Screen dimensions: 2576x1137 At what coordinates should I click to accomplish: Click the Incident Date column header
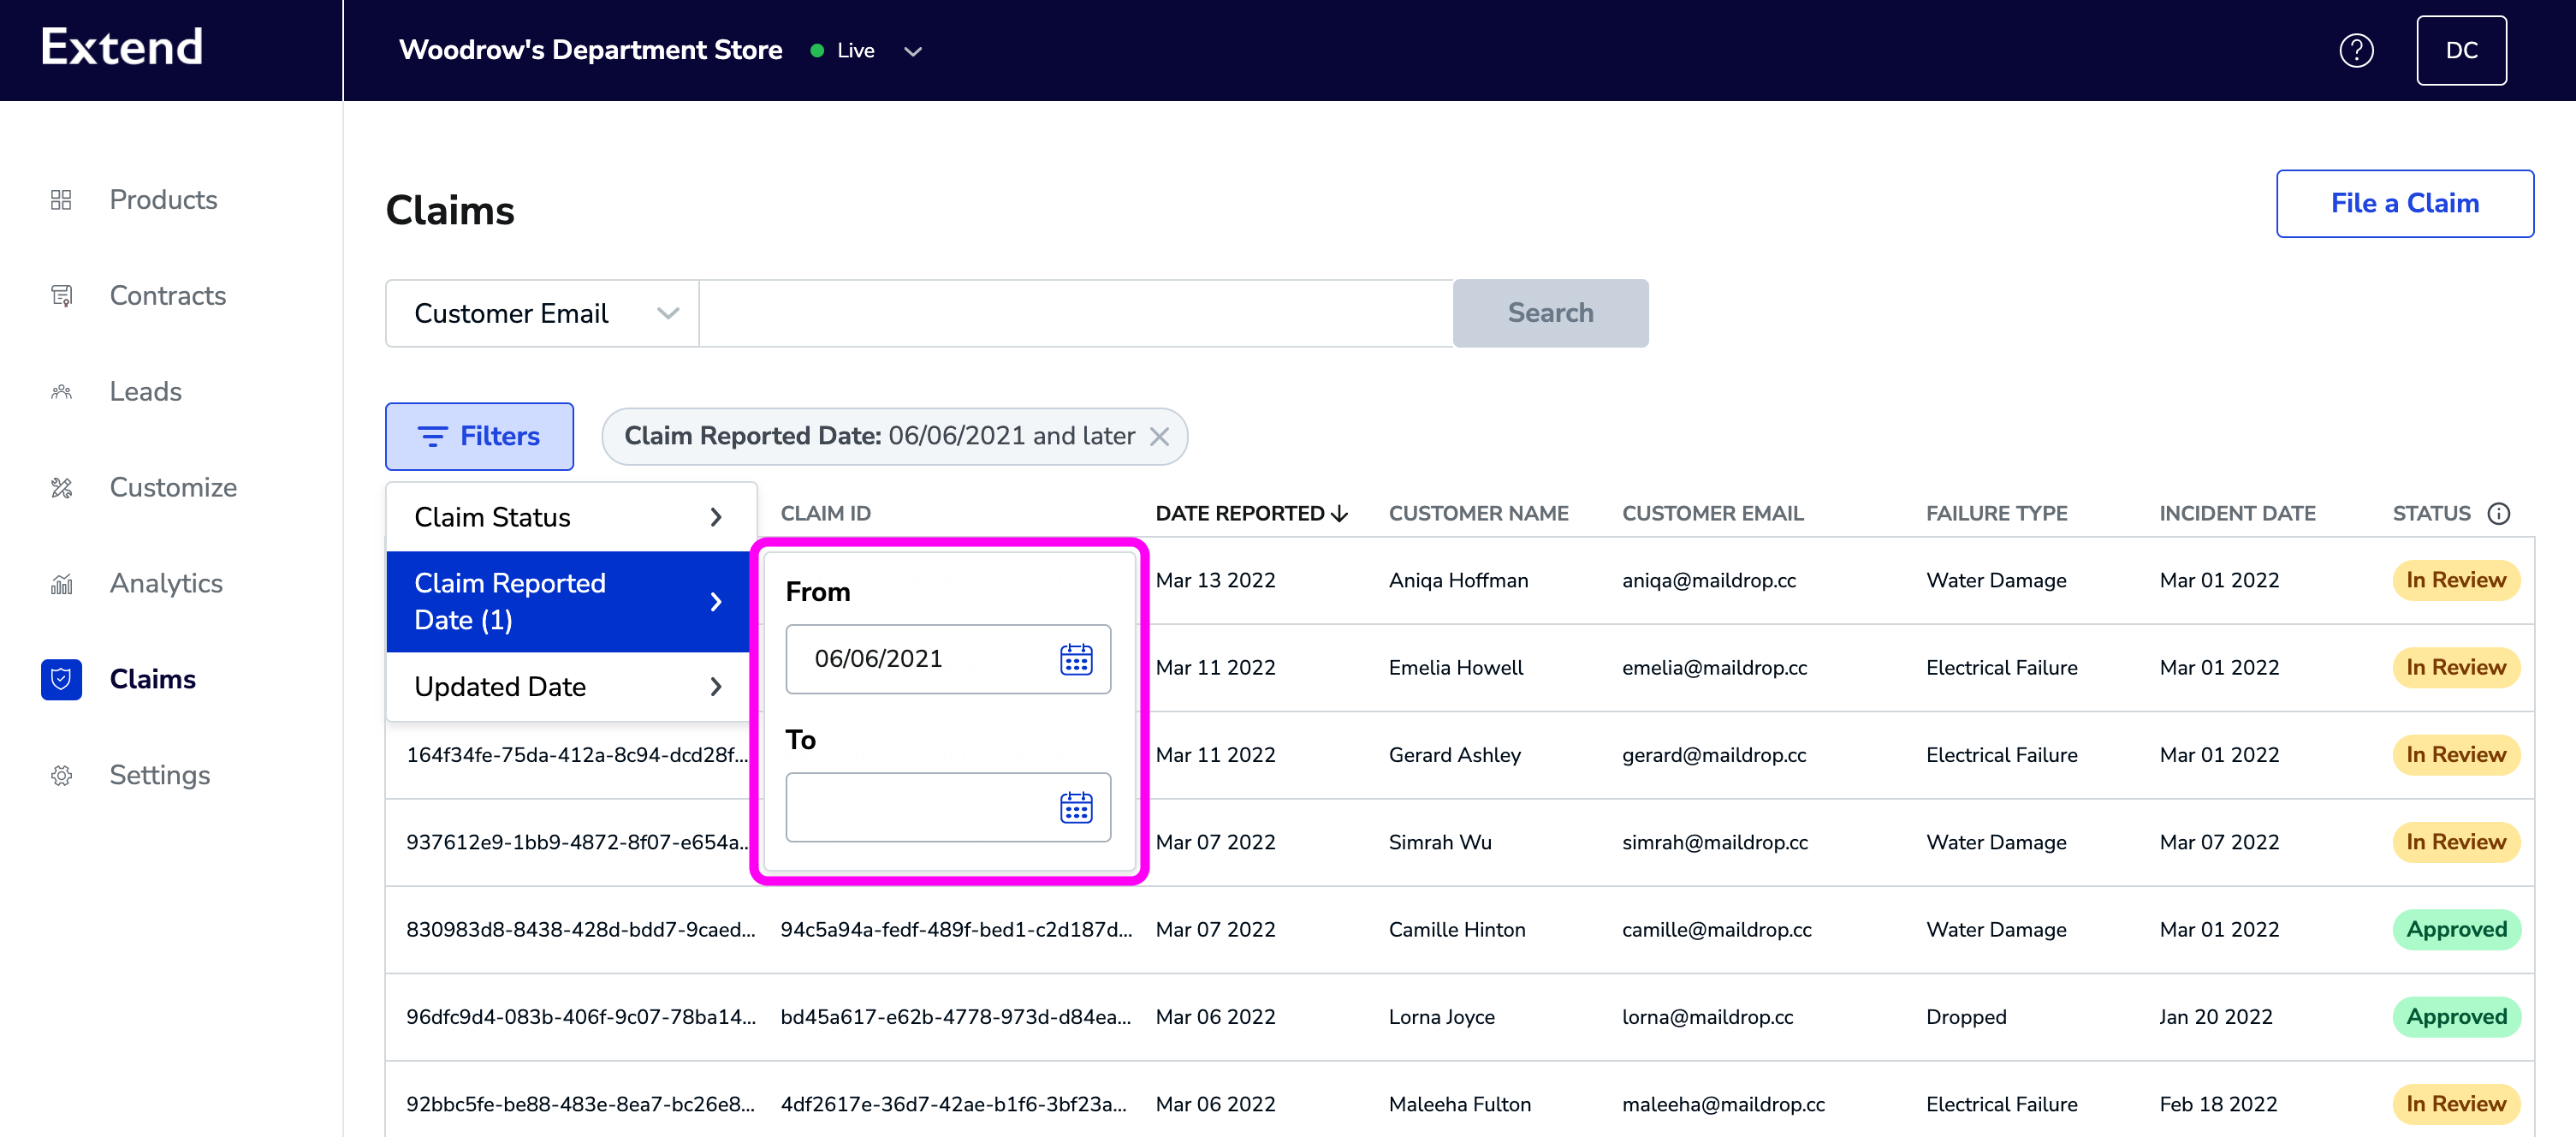point(2237,513)
